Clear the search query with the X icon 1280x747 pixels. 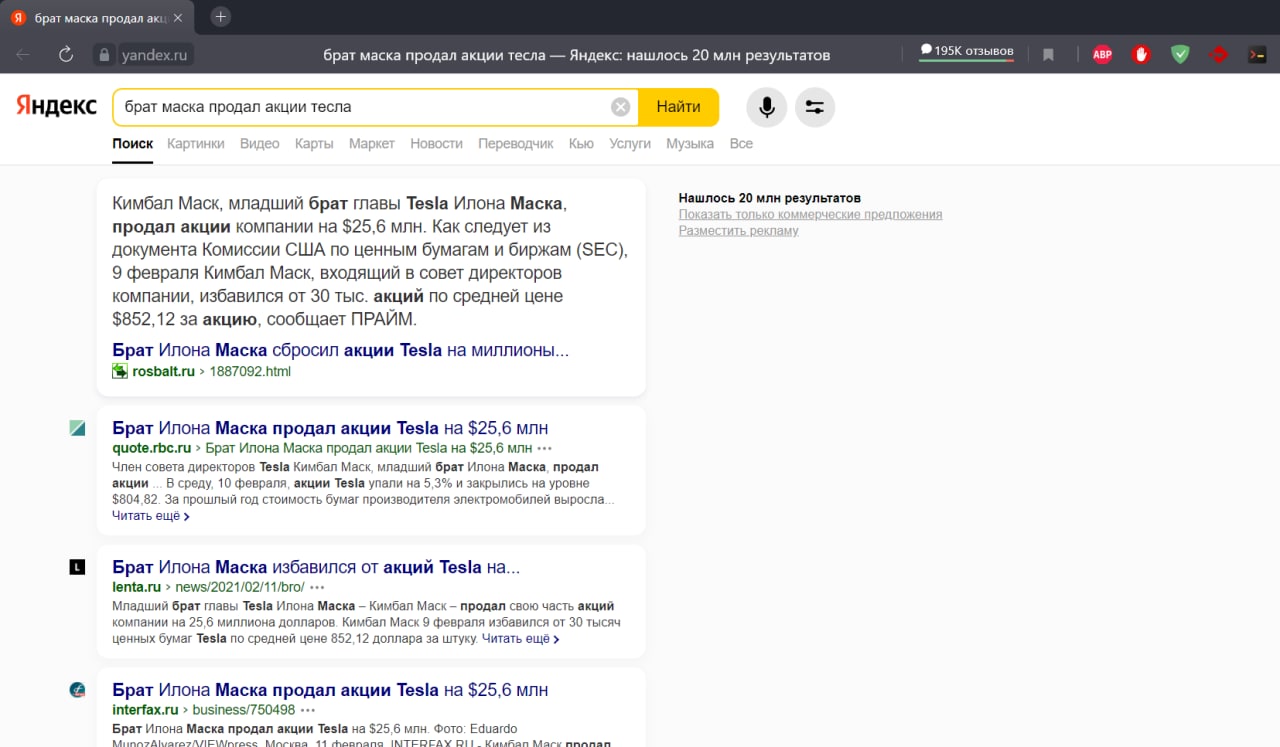pyautogui.click(x=620, y=107)
